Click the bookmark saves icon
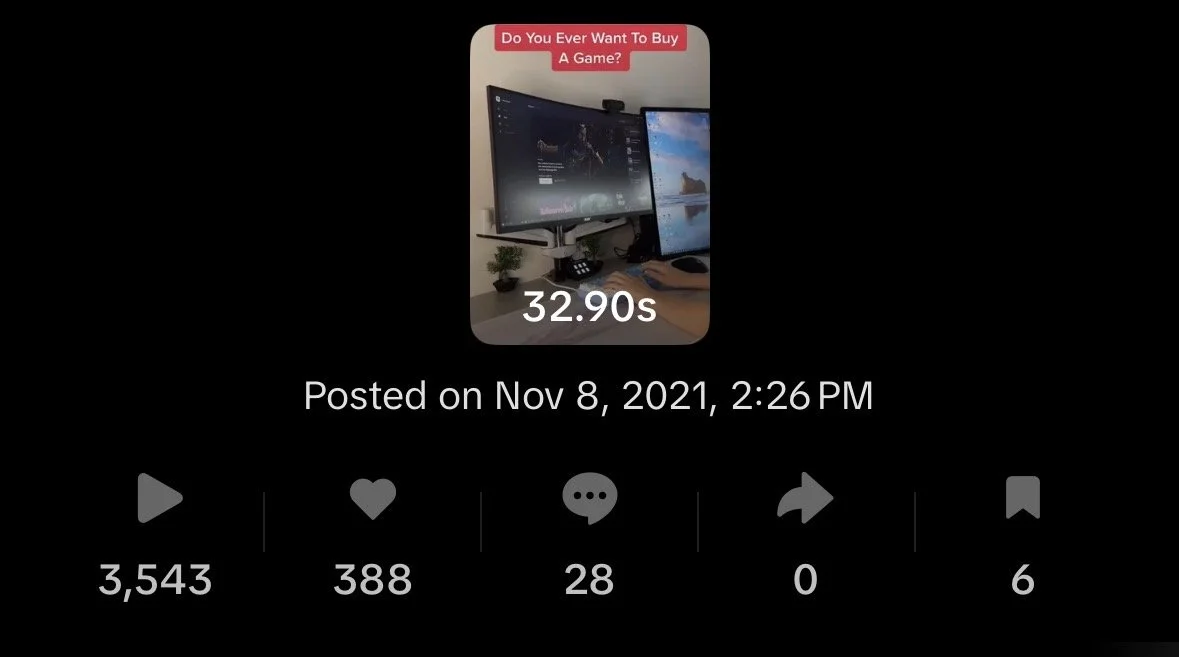 pyautogui.click(x=1023, y=498)
